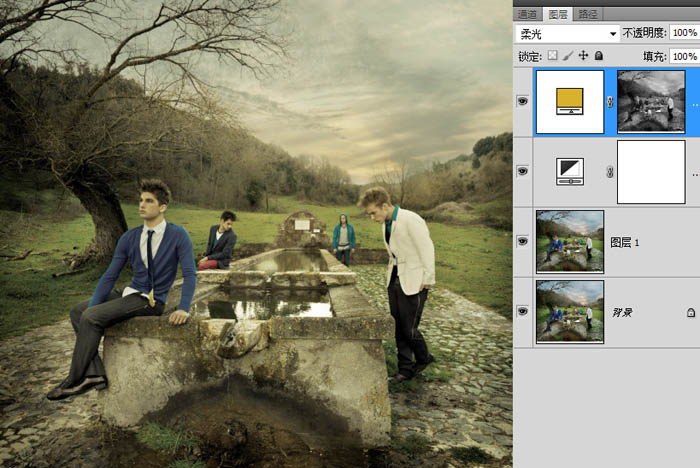Select the white mask of black-white layer
The image size is (700, 468).
[x=651, y=172]
